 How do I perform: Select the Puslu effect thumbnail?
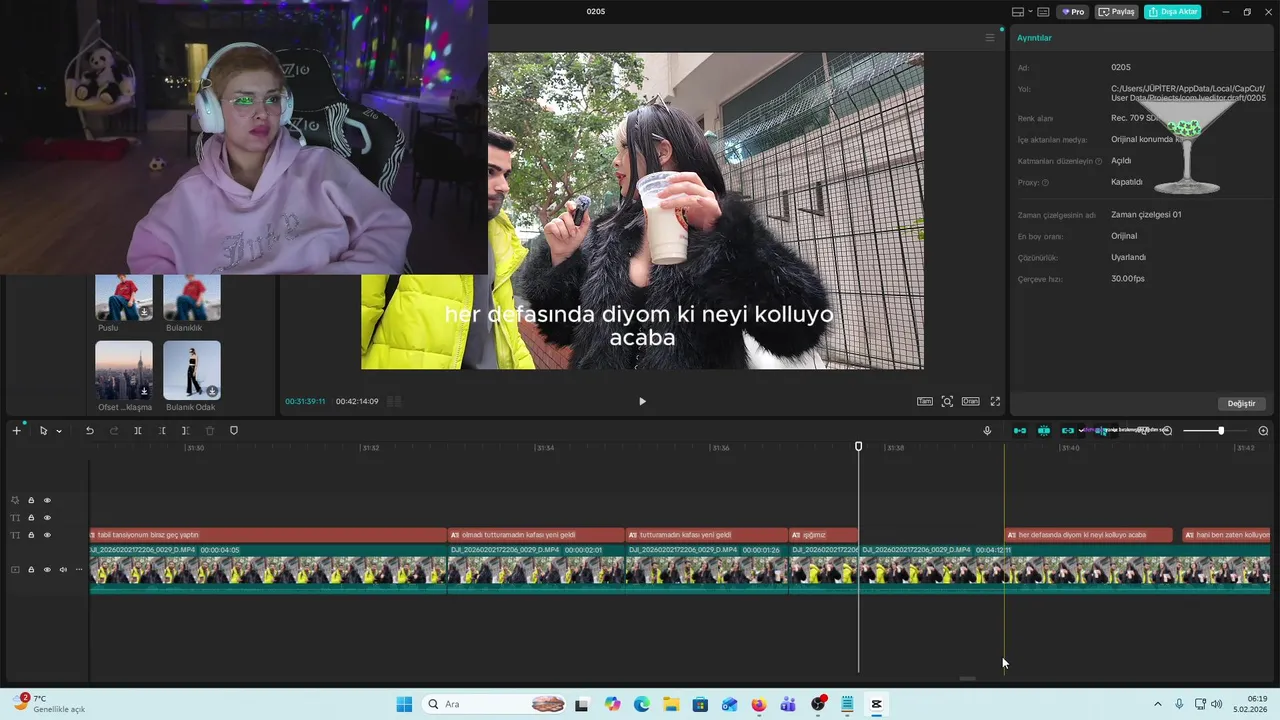point(124,297)
